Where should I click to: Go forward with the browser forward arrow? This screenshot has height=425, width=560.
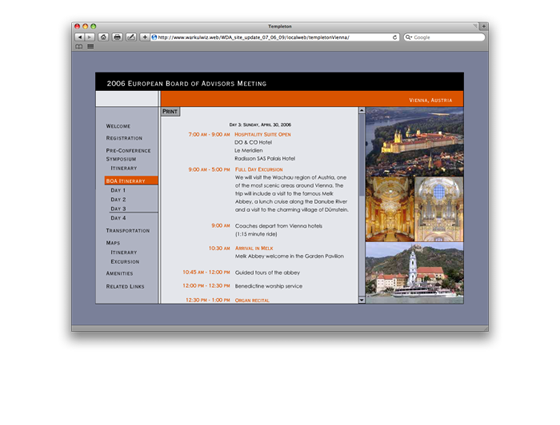(89, 37)
